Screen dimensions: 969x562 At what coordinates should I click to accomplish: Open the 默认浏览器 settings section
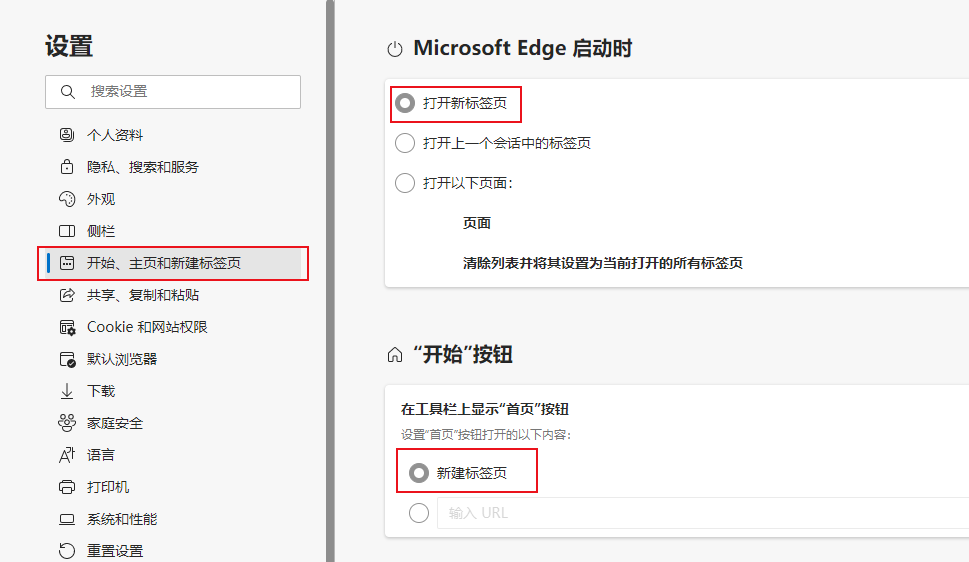121,359
